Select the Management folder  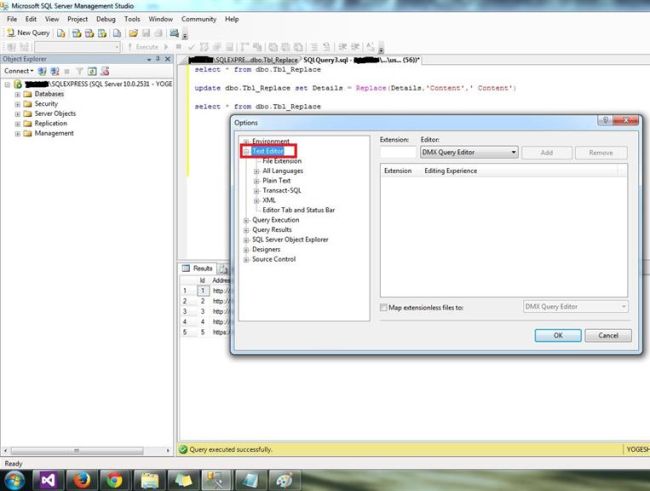pyautogui.click(x=54, y=133)
